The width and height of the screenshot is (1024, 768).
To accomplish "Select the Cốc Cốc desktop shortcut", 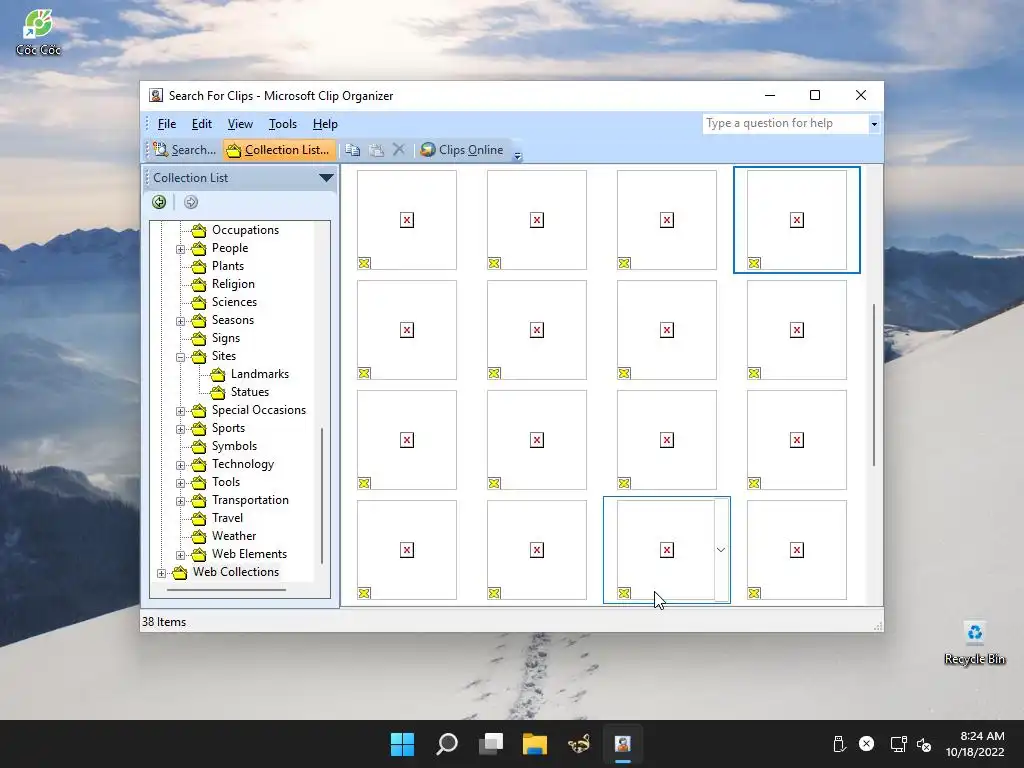I will [x=38, y=33].
